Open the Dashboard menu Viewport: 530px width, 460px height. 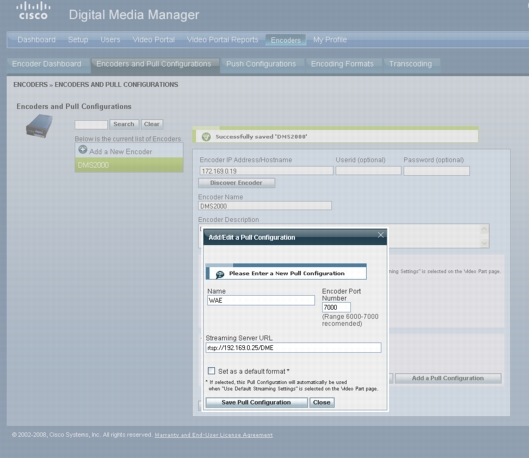pyautogui.click(x=37, y=40)
